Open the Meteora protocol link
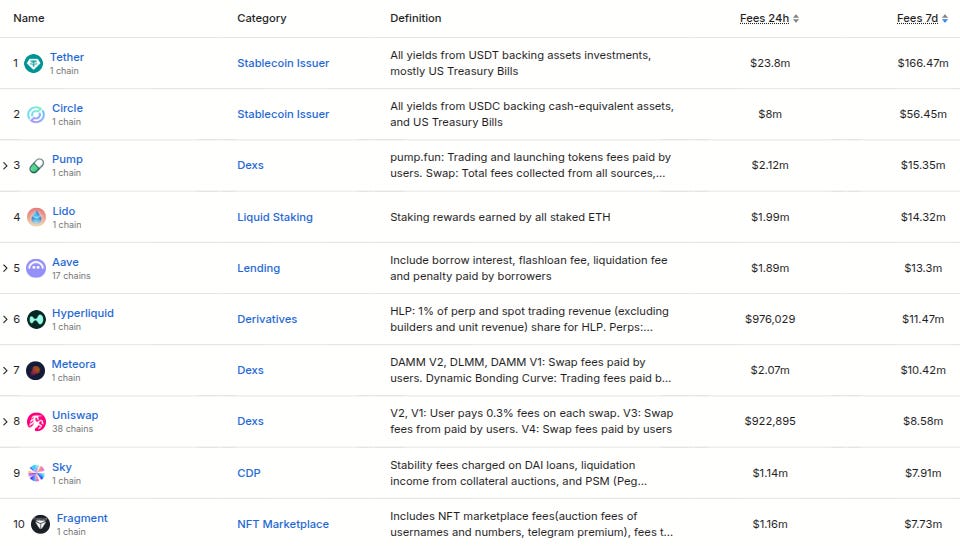 (73, 364)
